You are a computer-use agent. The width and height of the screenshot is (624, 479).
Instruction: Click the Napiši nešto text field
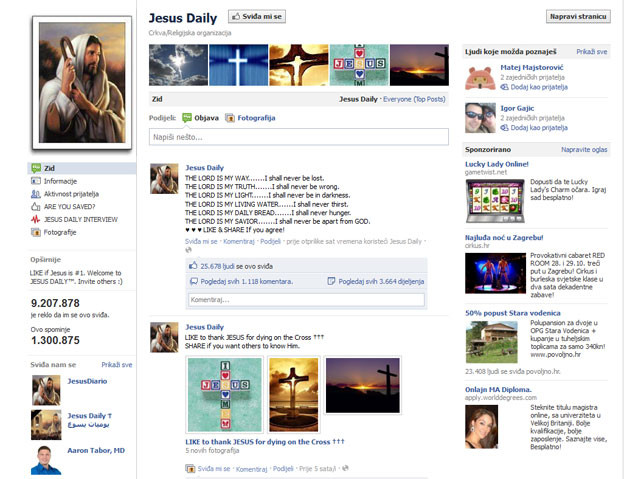tap(299, 137)
